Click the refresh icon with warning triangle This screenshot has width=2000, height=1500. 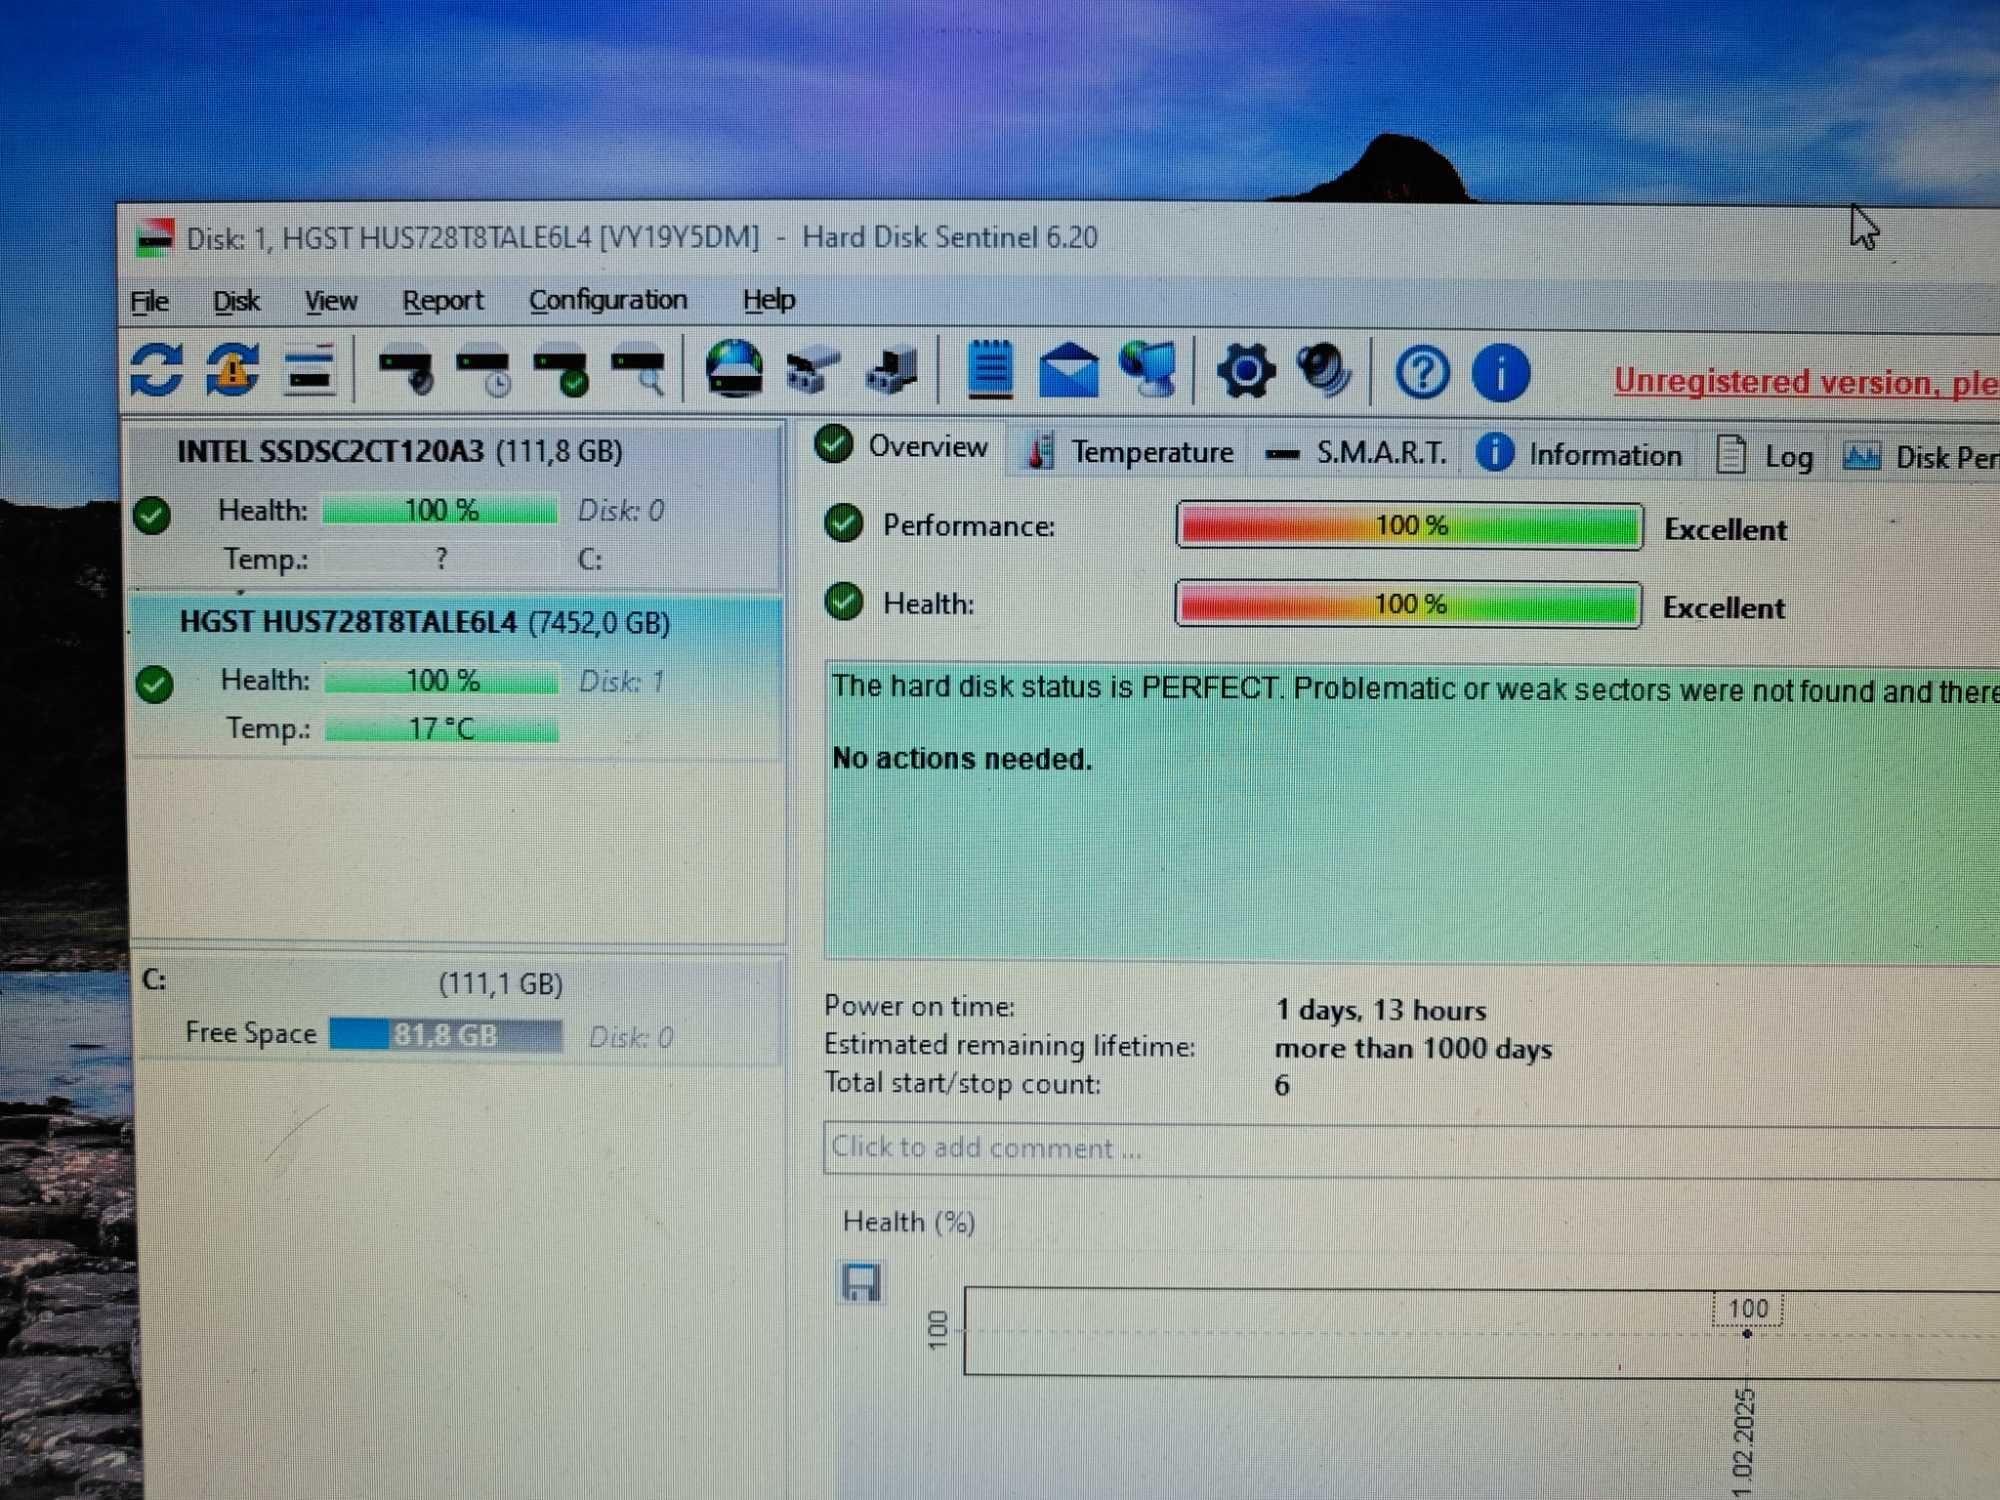pyautogui.click(x=233, y=370)
